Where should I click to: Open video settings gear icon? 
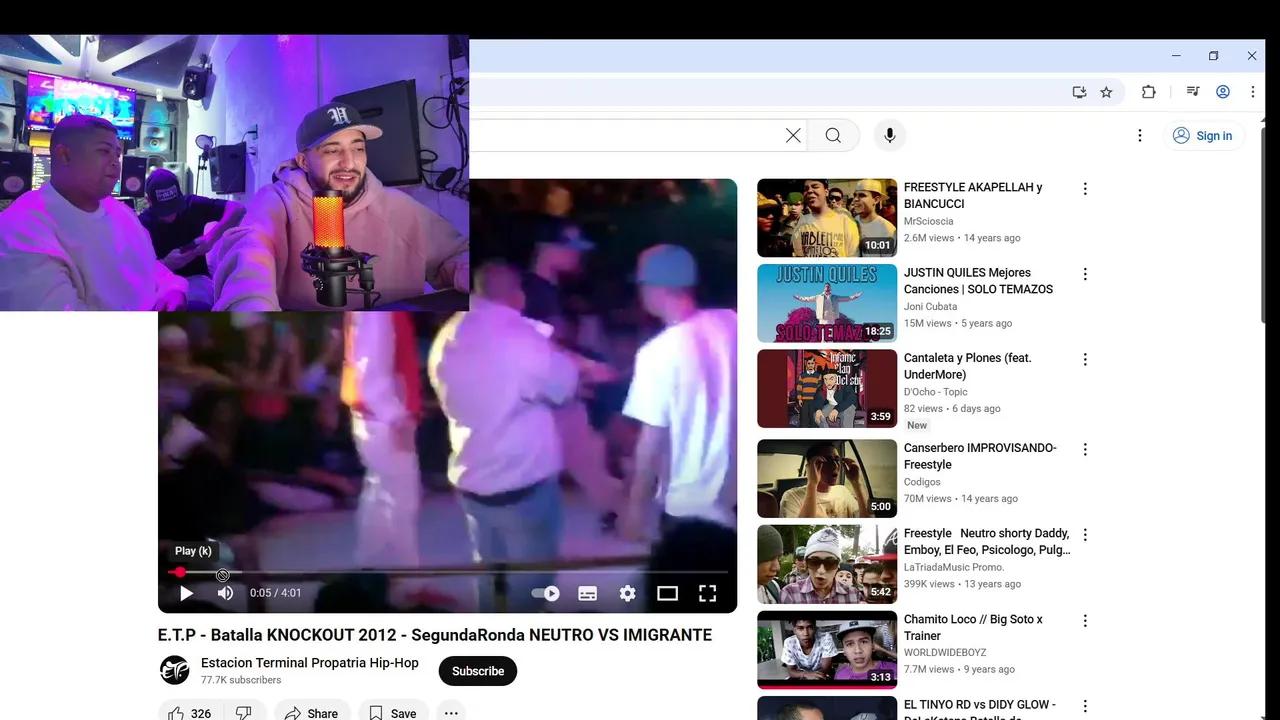[627, 593]
